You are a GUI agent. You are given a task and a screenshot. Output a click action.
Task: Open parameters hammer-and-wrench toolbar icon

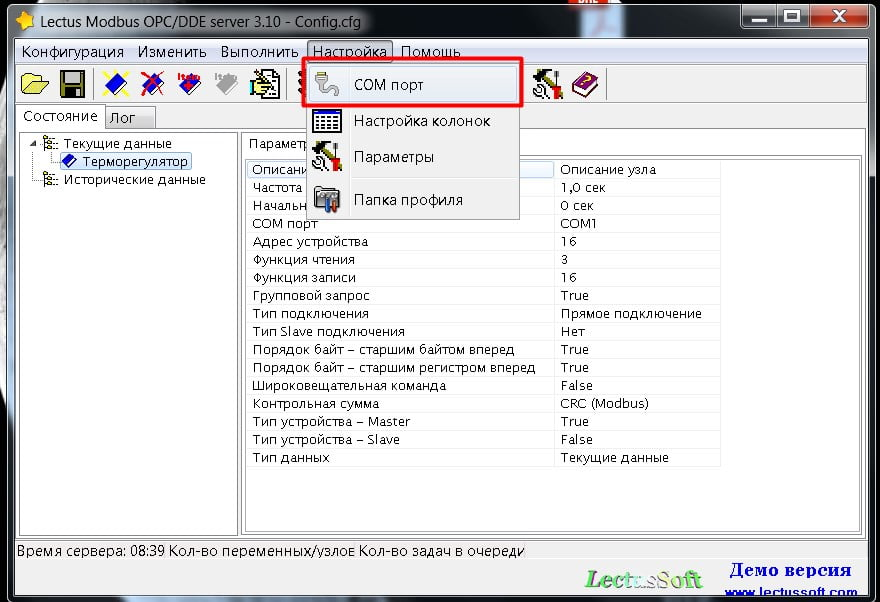point(547,84)
